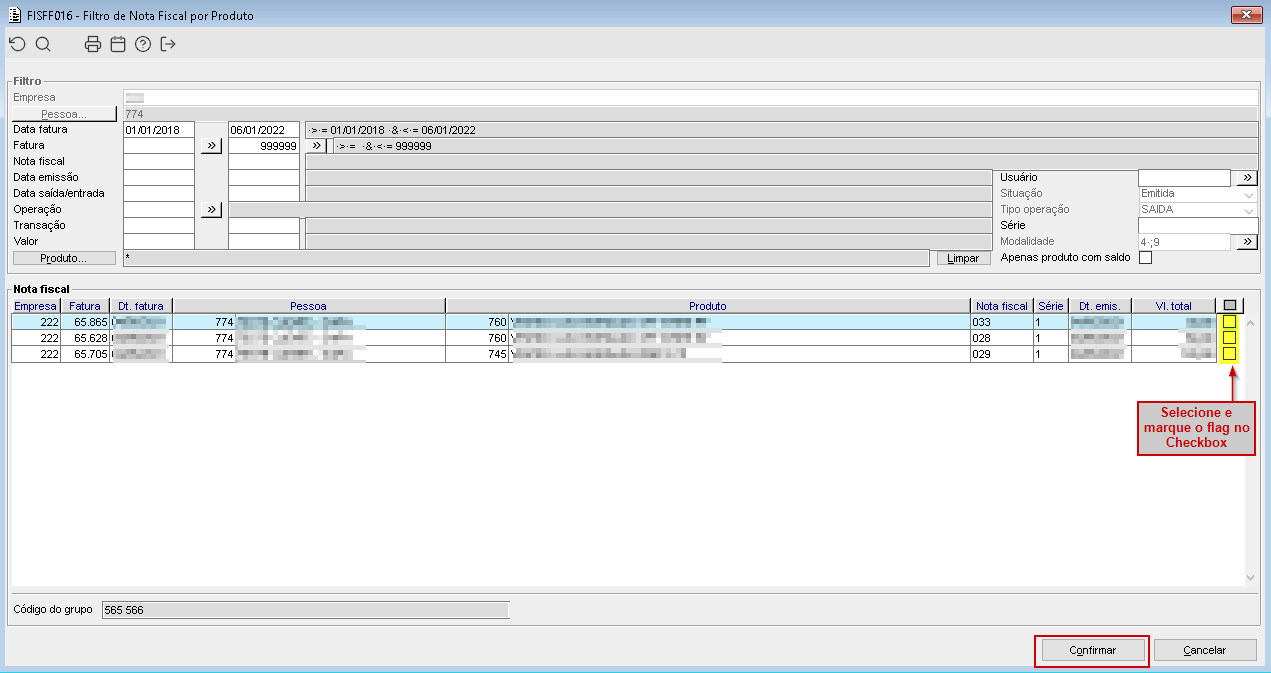Click the Produto... button
Viewport: 1271px width, 673px height.
[64, 258]
